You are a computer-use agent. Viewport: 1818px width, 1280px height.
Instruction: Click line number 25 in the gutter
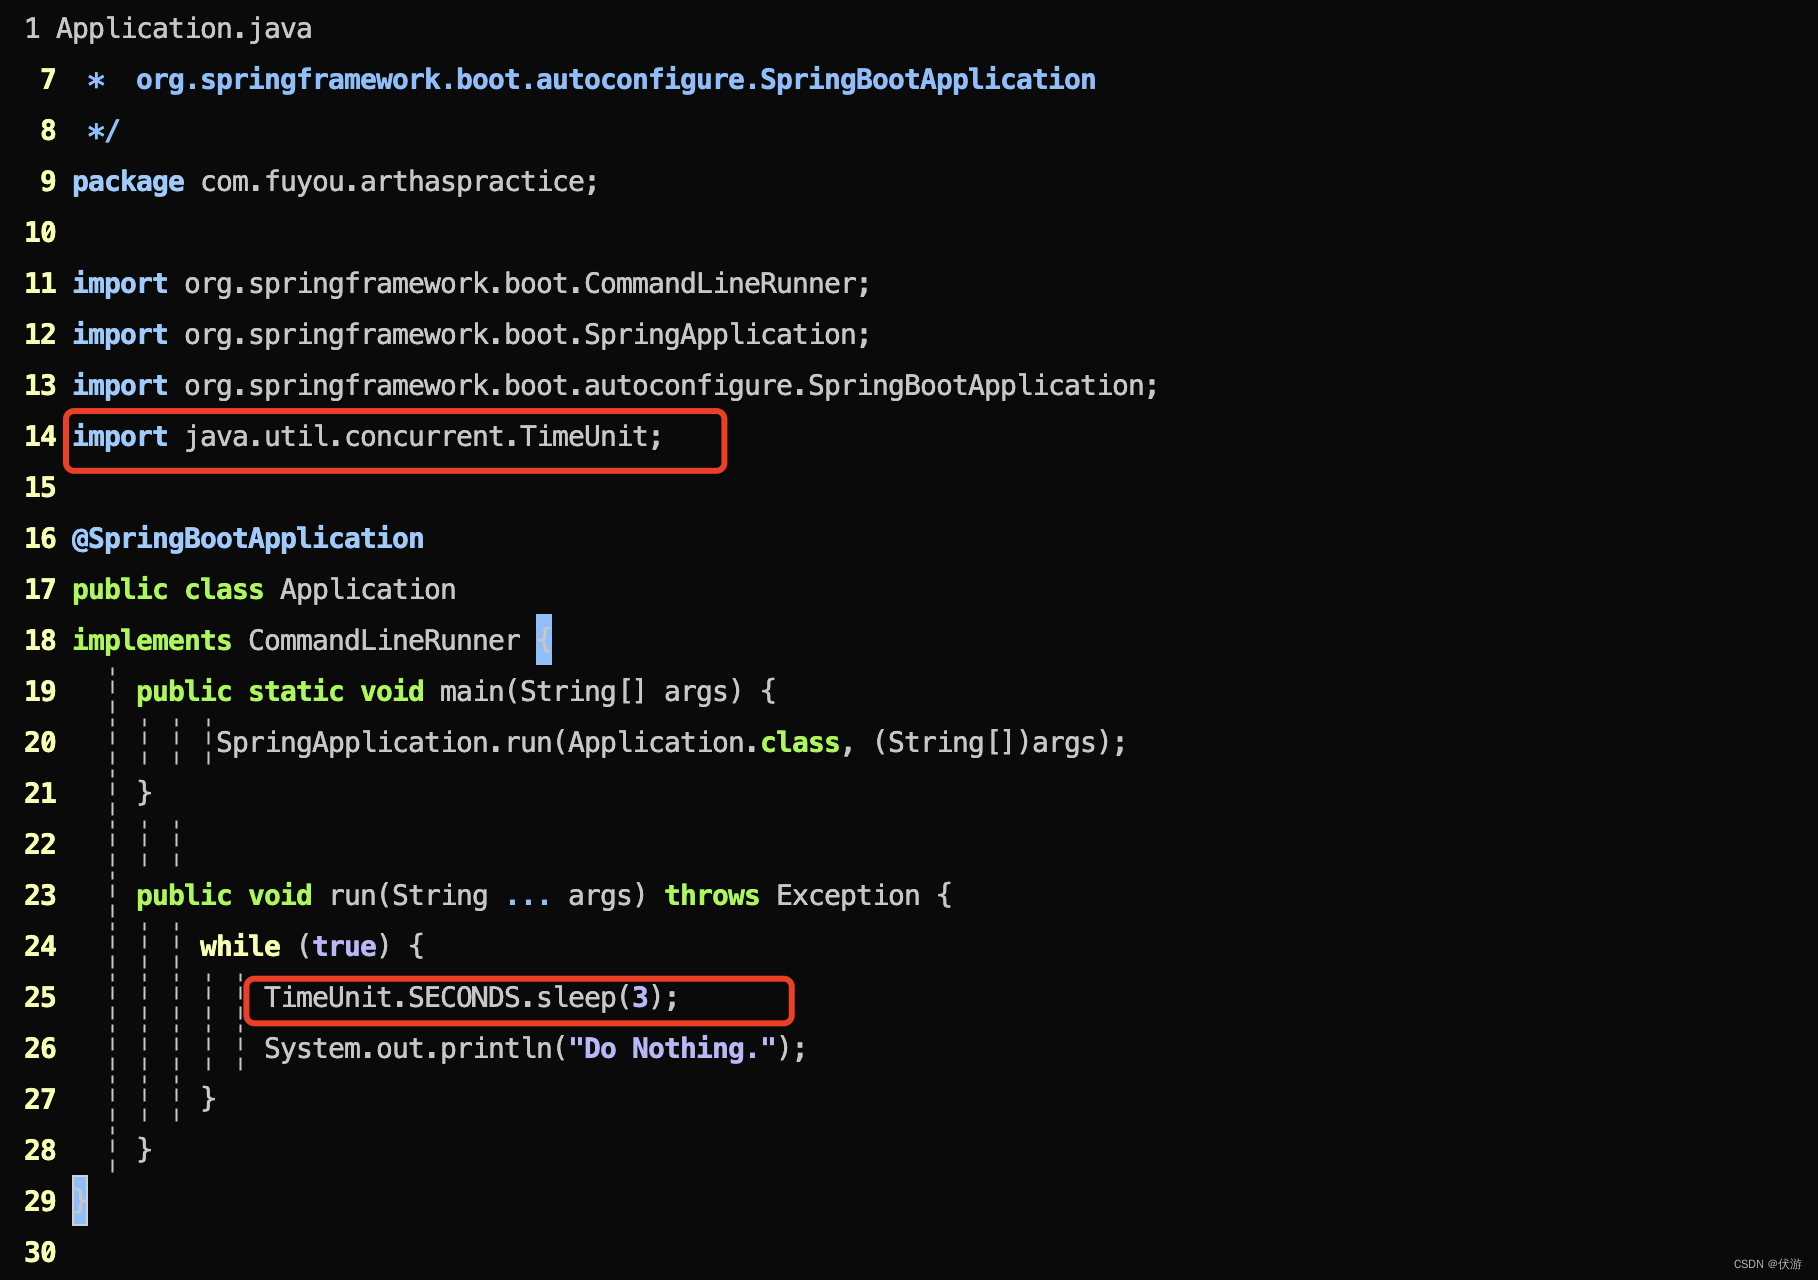coord(40,998)
